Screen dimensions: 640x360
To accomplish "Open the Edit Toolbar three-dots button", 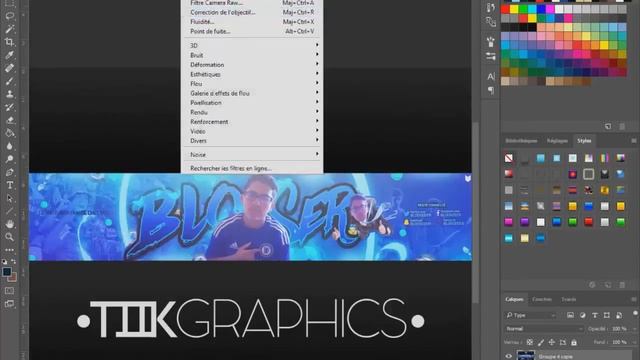I will point(9,250).
